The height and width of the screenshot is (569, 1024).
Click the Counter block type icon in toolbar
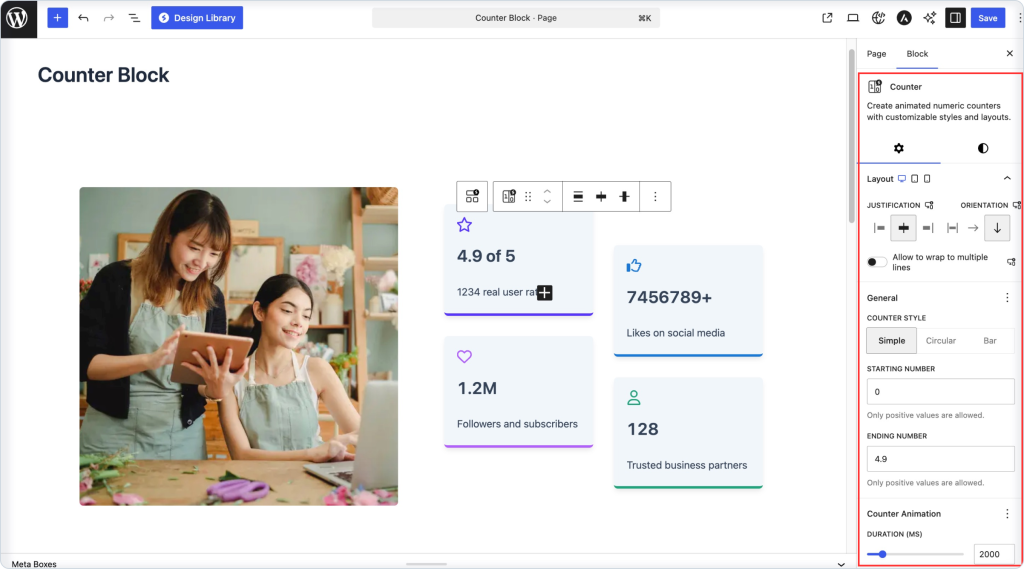(509, 197)
